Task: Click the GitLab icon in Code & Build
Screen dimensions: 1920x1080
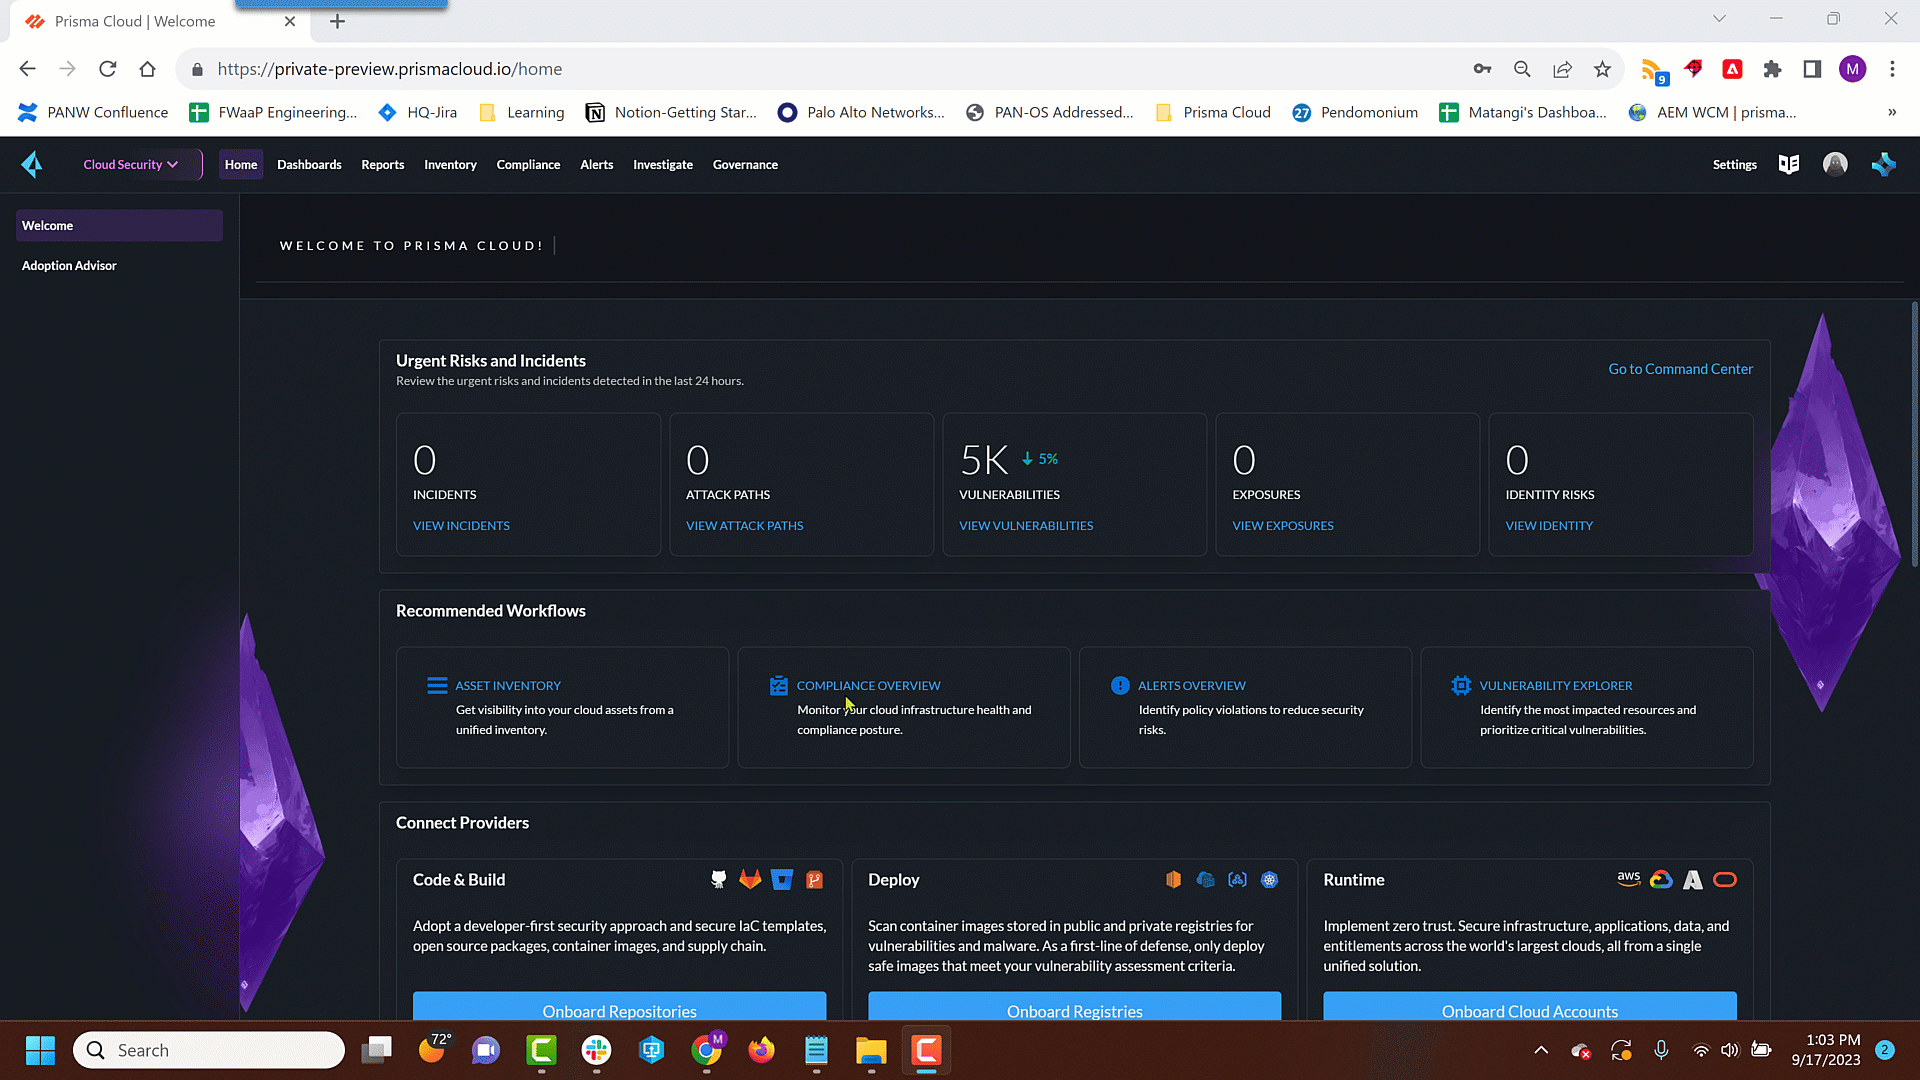Action: coord(750,879)
